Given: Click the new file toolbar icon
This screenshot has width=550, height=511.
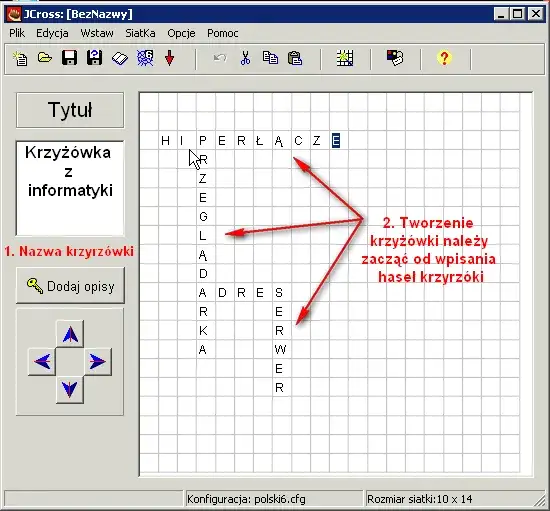Looking at the screenshot, I should coord(20,58).
